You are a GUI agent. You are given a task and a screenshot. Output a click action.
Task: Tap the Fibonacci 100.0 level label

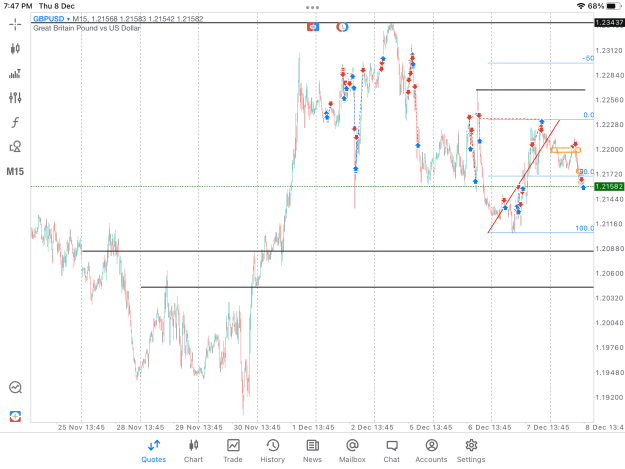tap(584, 228)
